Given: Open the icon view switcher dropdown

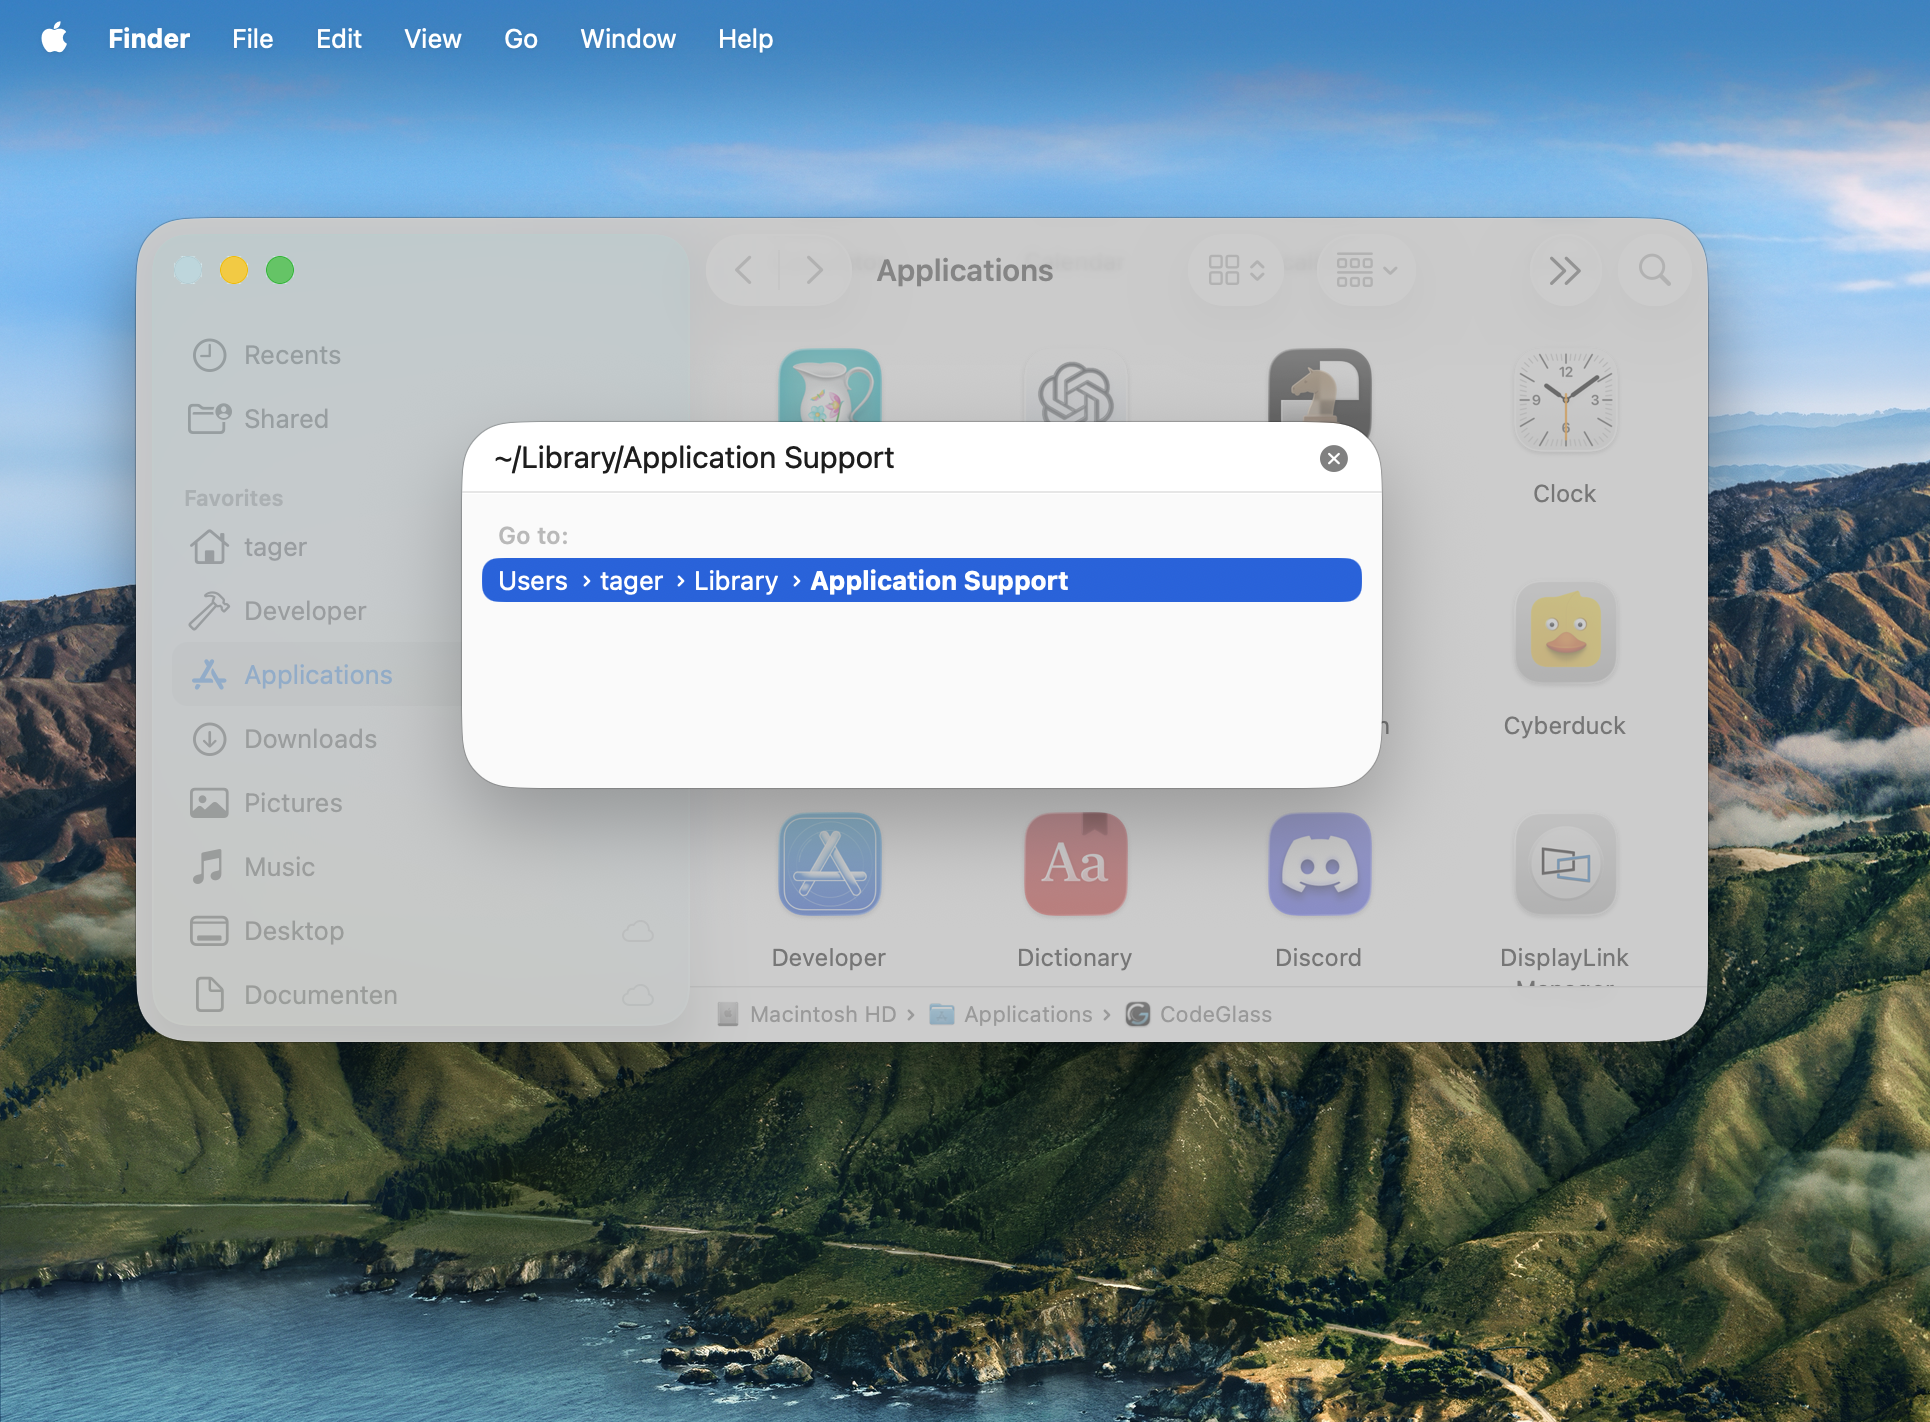Looking at the screenshot, I should (1236, 270).
